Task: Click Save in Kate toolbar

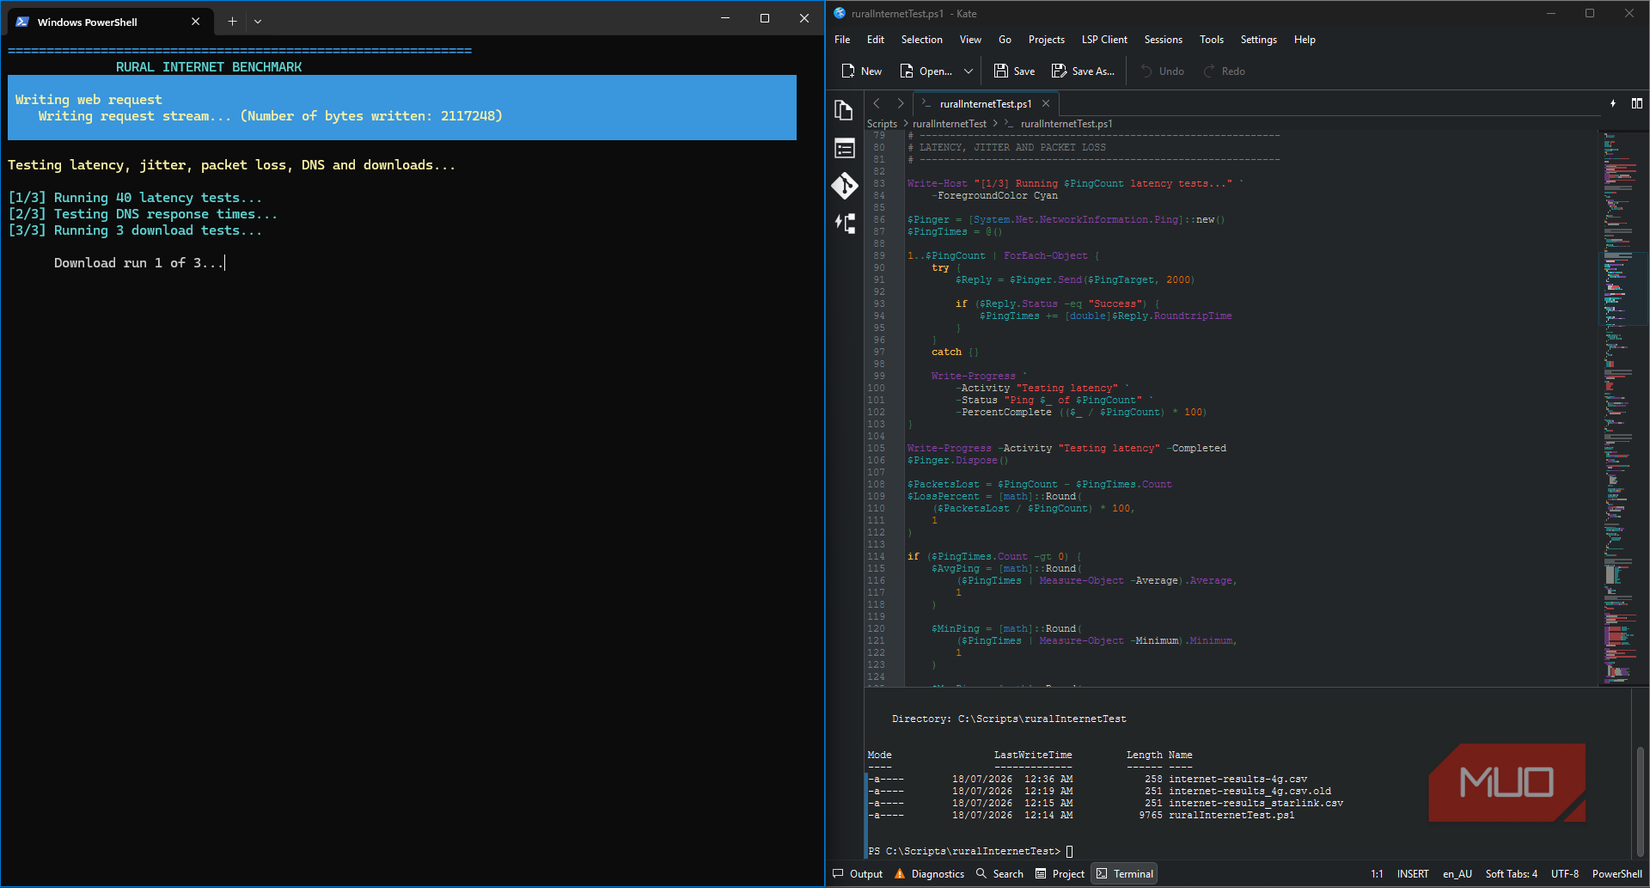Action: (x=1014, y=71)
